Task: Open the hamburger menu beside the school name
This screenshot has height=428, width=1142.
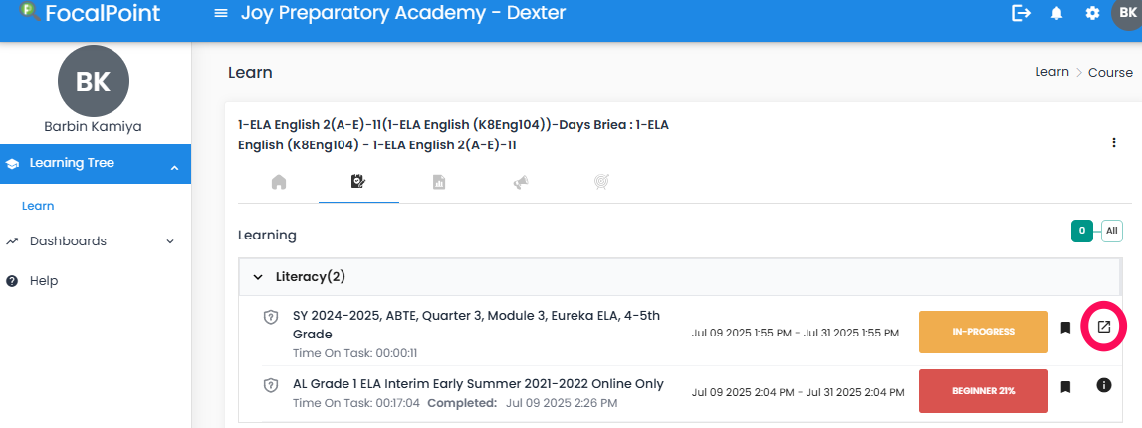Action: [221, 13]
